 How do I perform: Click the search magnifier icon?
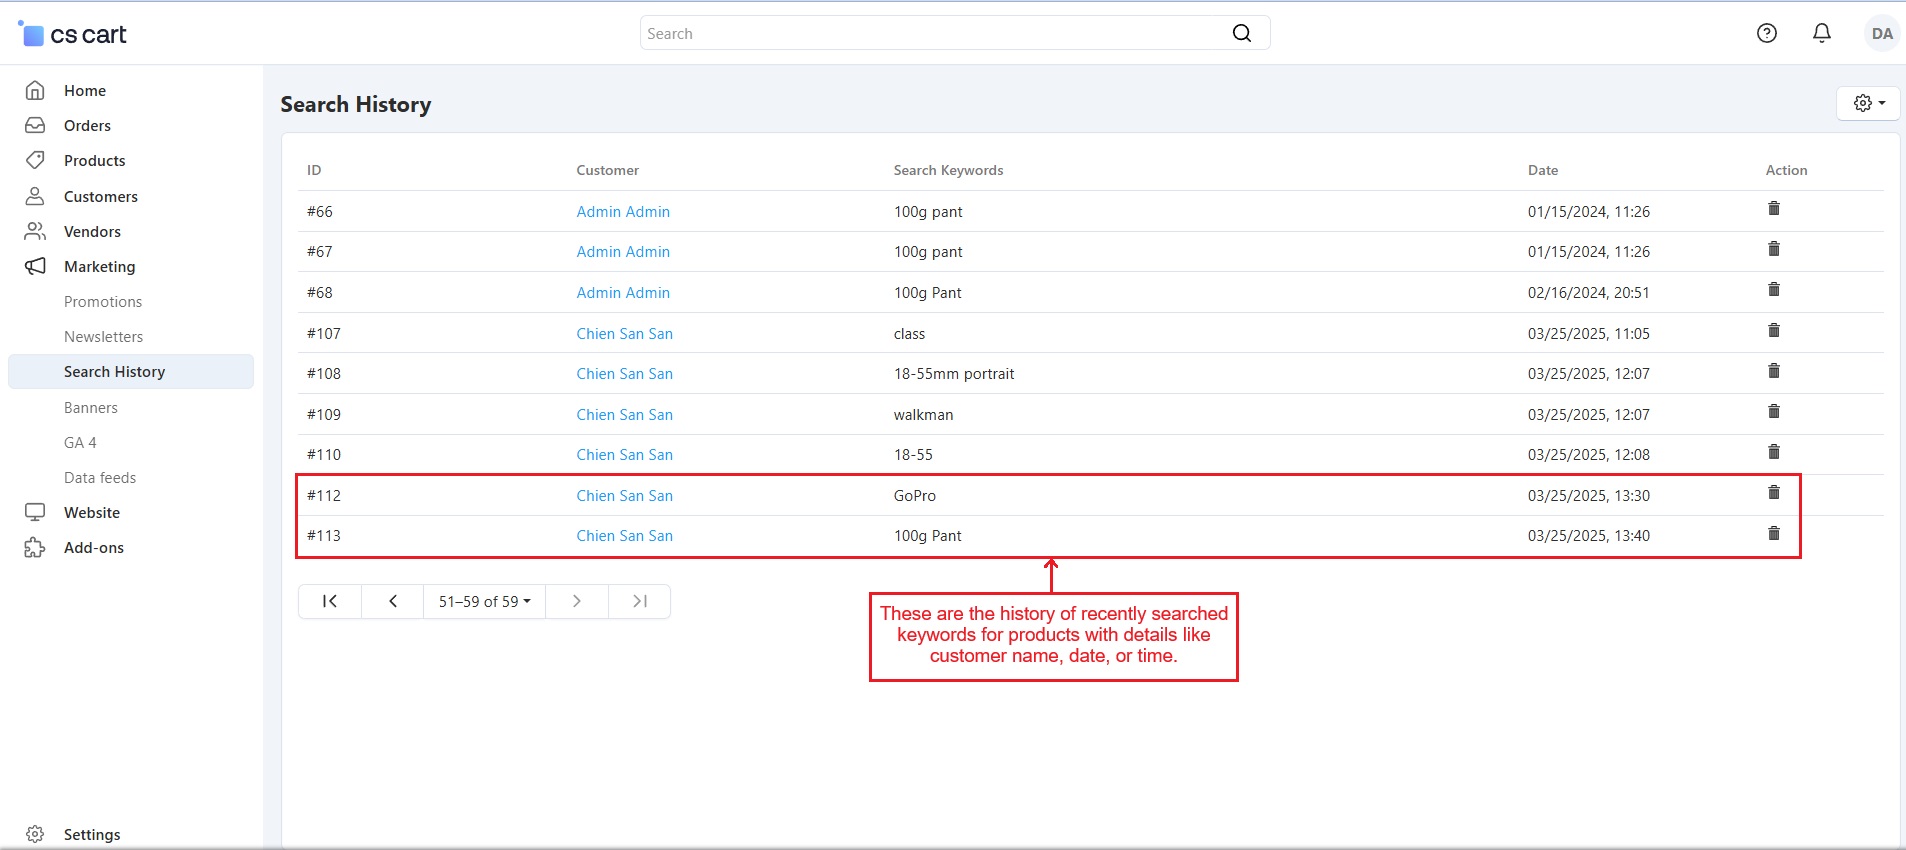pos(1241,33)
